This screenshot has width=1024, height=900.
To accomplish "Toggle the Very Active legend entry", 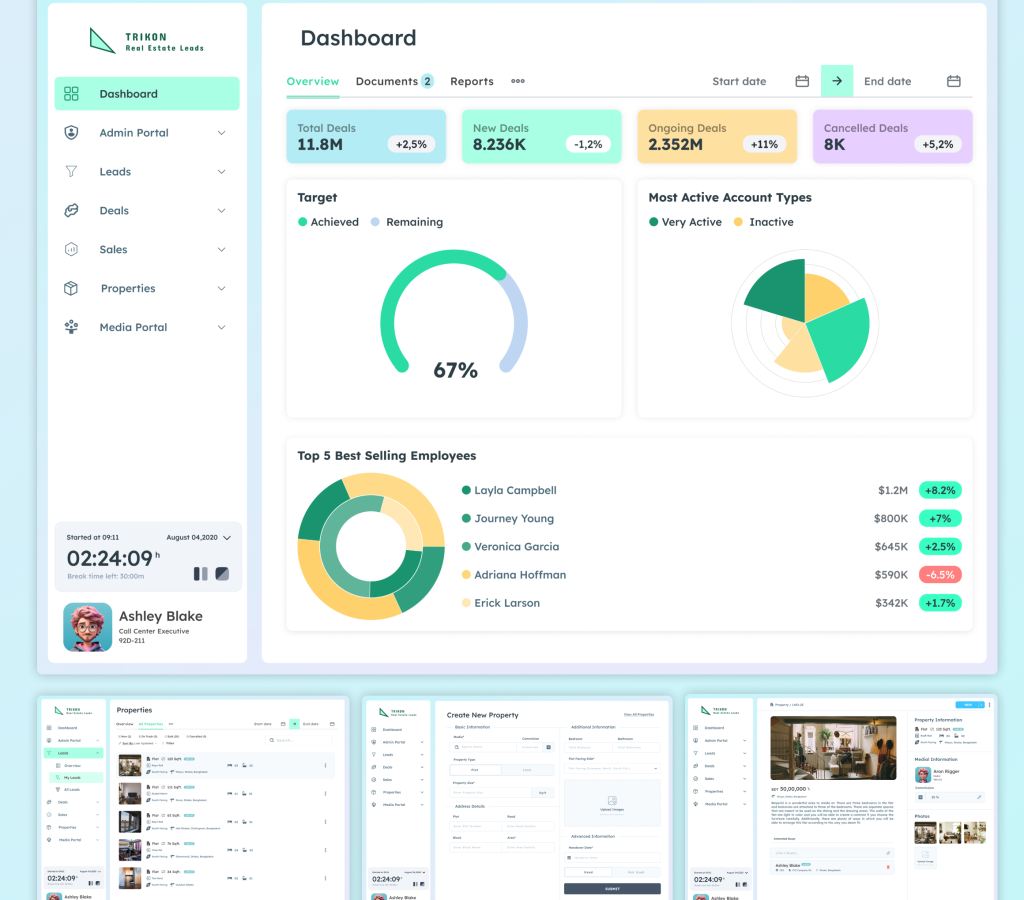I will point(685,221).
